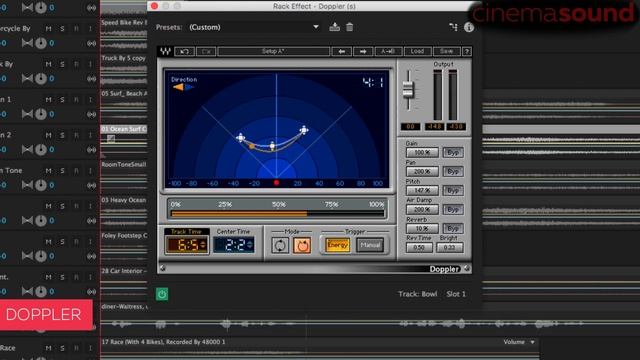Open the Setup A* preset menu
Screen dimensions: 640x360
coord(273,51)
